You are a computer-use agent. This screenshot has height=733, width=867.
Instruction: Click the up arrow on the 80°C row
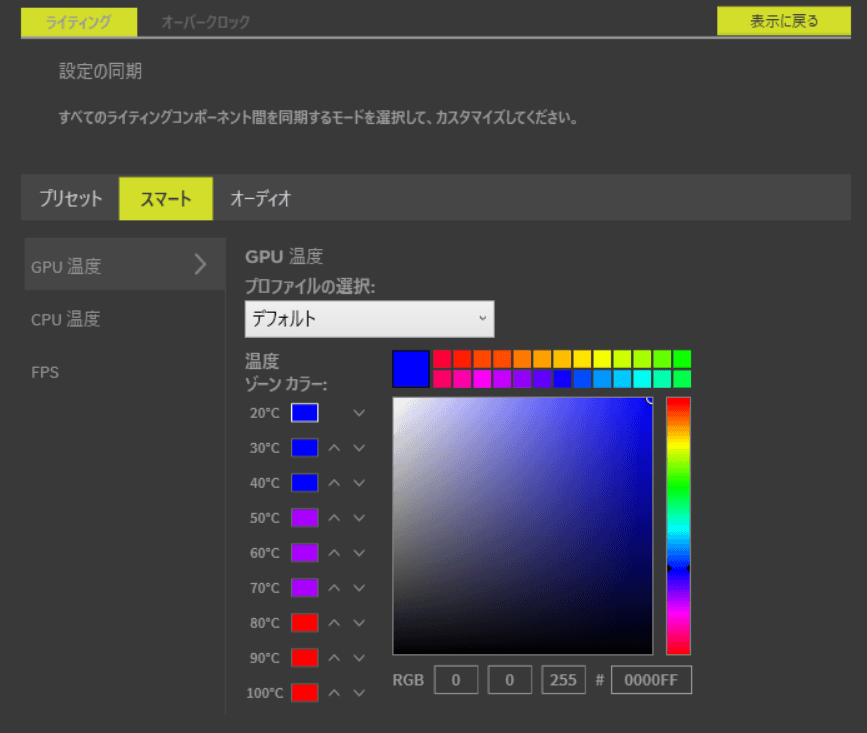334,623
